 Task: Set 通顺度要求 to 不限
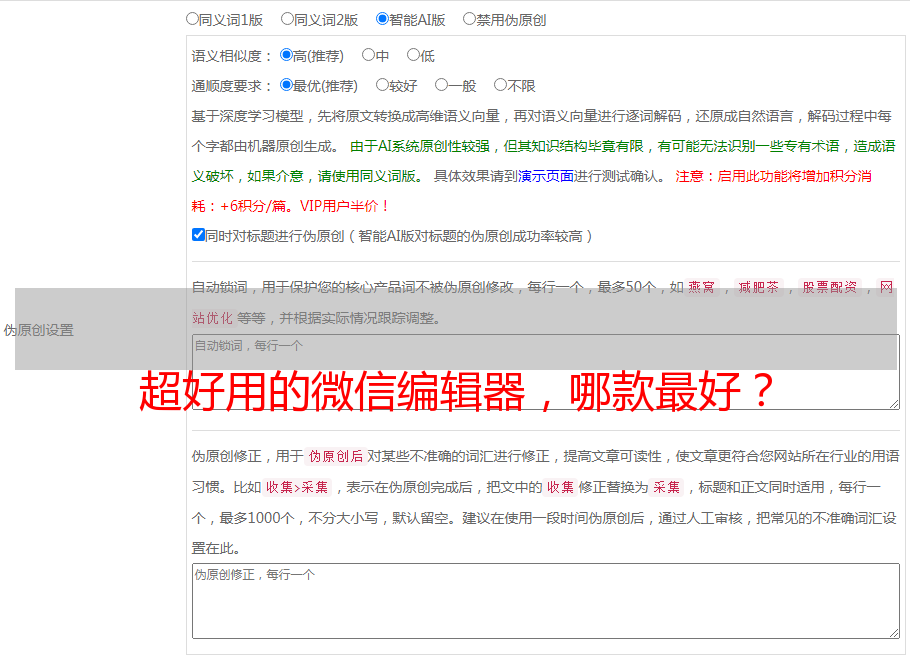500,85
